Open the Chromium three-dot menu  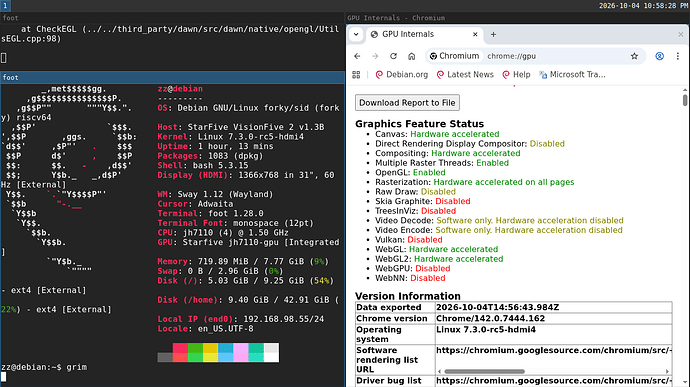[678, 56]
